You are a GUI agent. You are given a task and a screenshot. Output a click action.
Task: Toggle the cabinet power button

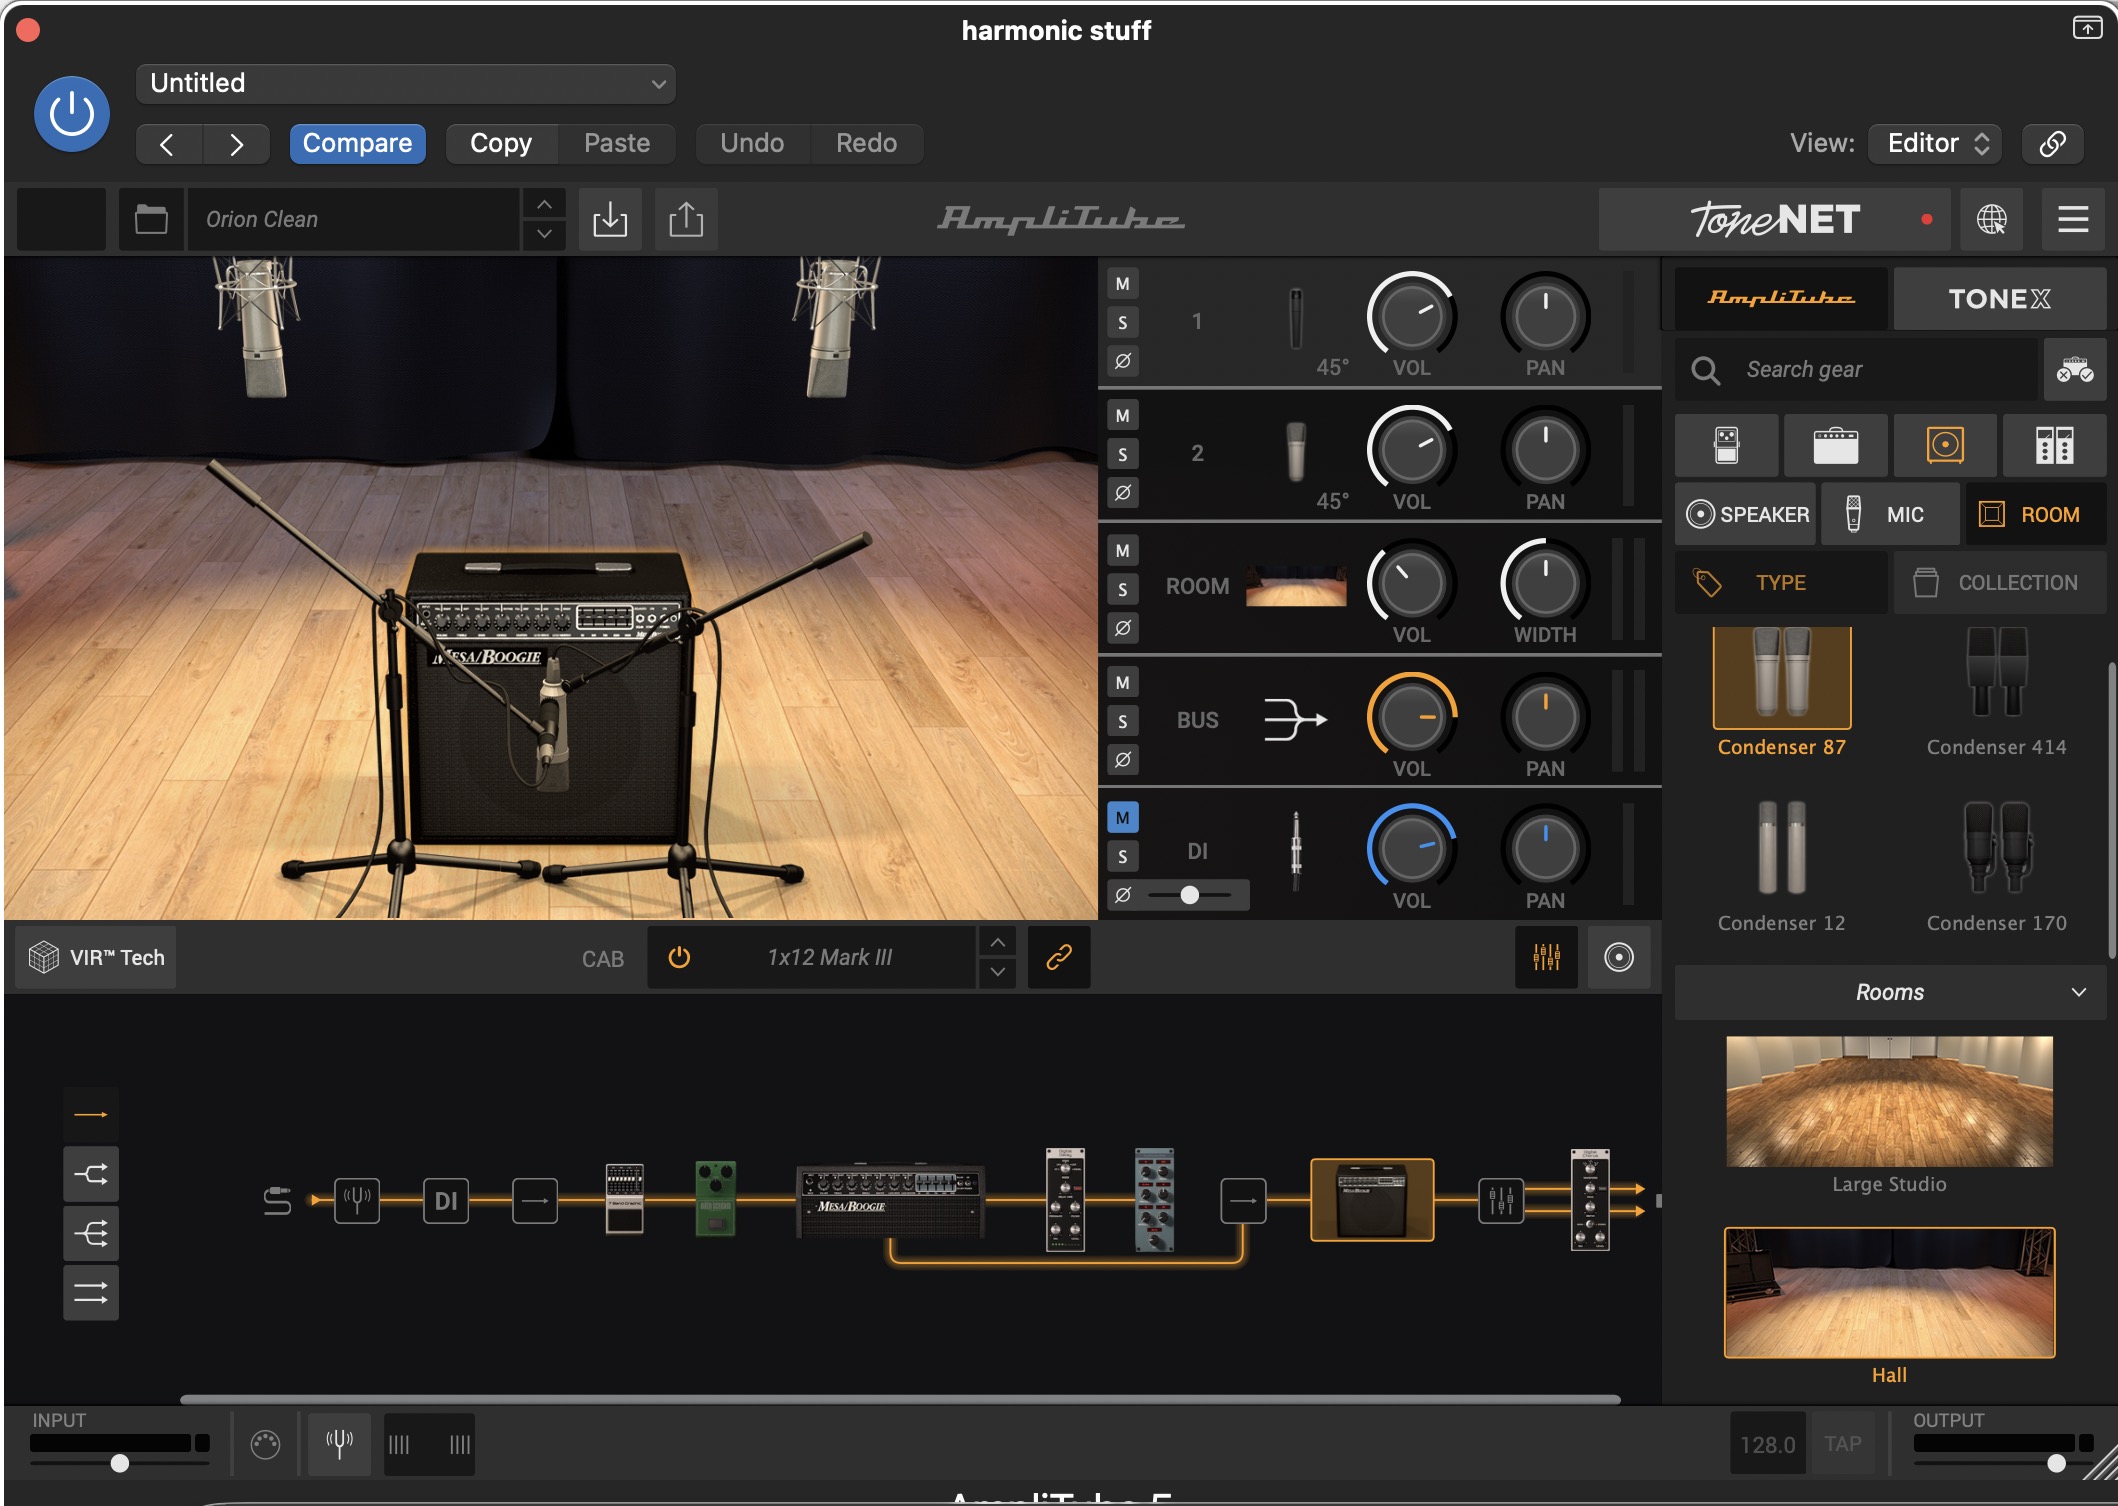point(679,957)
